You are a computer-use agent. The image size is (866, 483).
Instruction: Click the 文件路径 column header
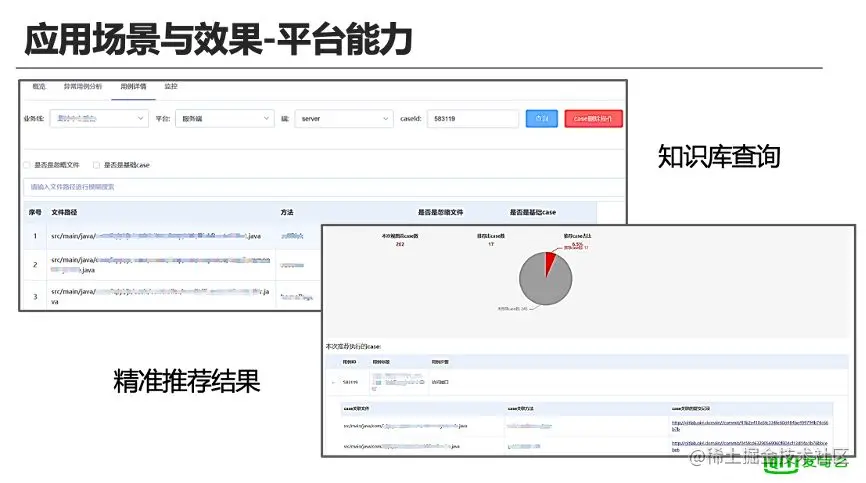click(64, 212)
